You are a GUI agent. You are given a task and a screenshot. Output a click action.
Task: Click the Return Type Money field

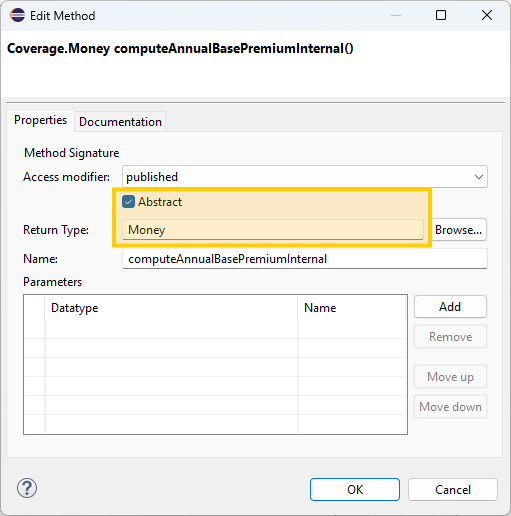click(273, 230)
